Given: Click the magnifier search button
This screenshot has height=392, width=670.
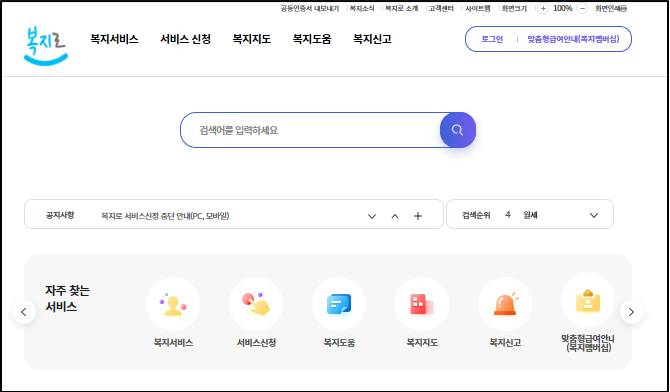Looking at the screenshot, I should click(x=458, y=130).
